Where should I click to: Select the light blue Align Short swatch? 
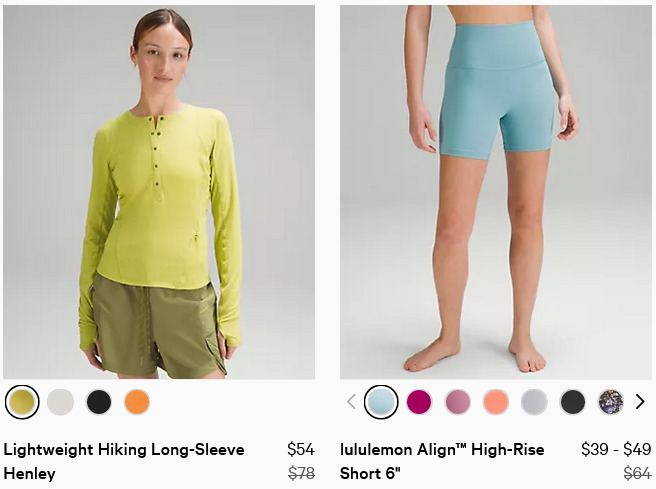[381, 402]
